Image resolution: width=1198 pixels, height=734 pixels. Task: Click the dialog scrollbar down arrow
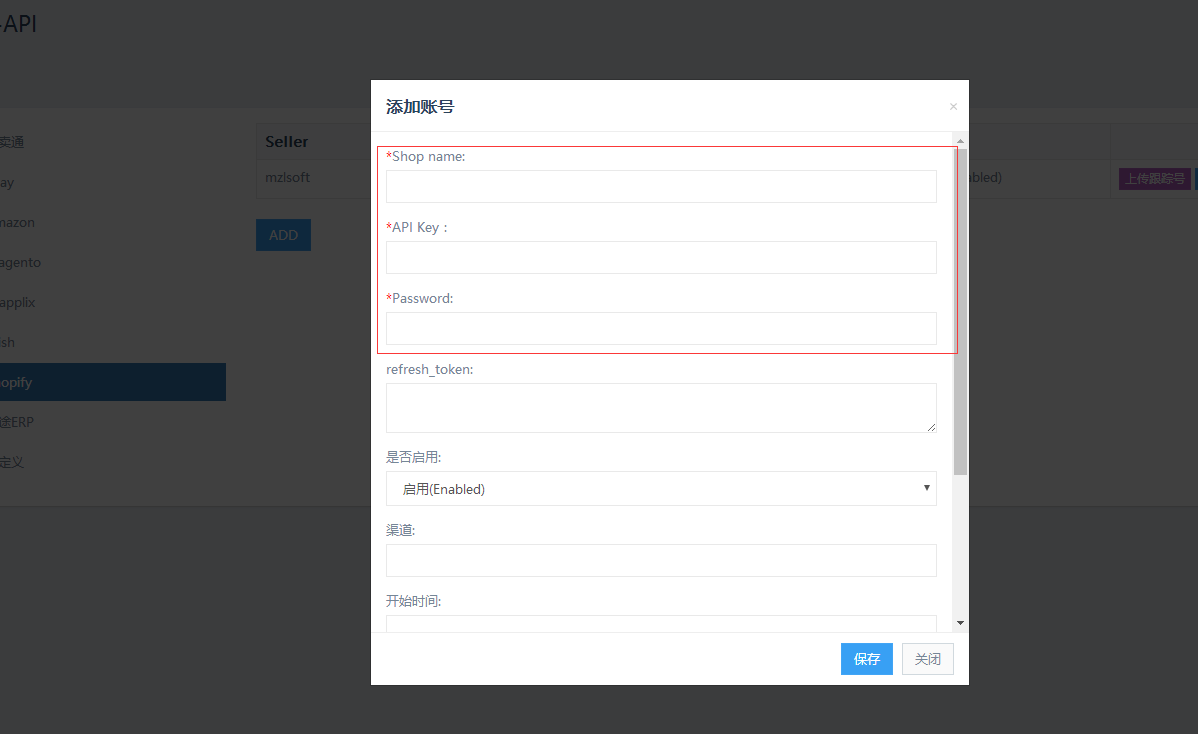960,623
